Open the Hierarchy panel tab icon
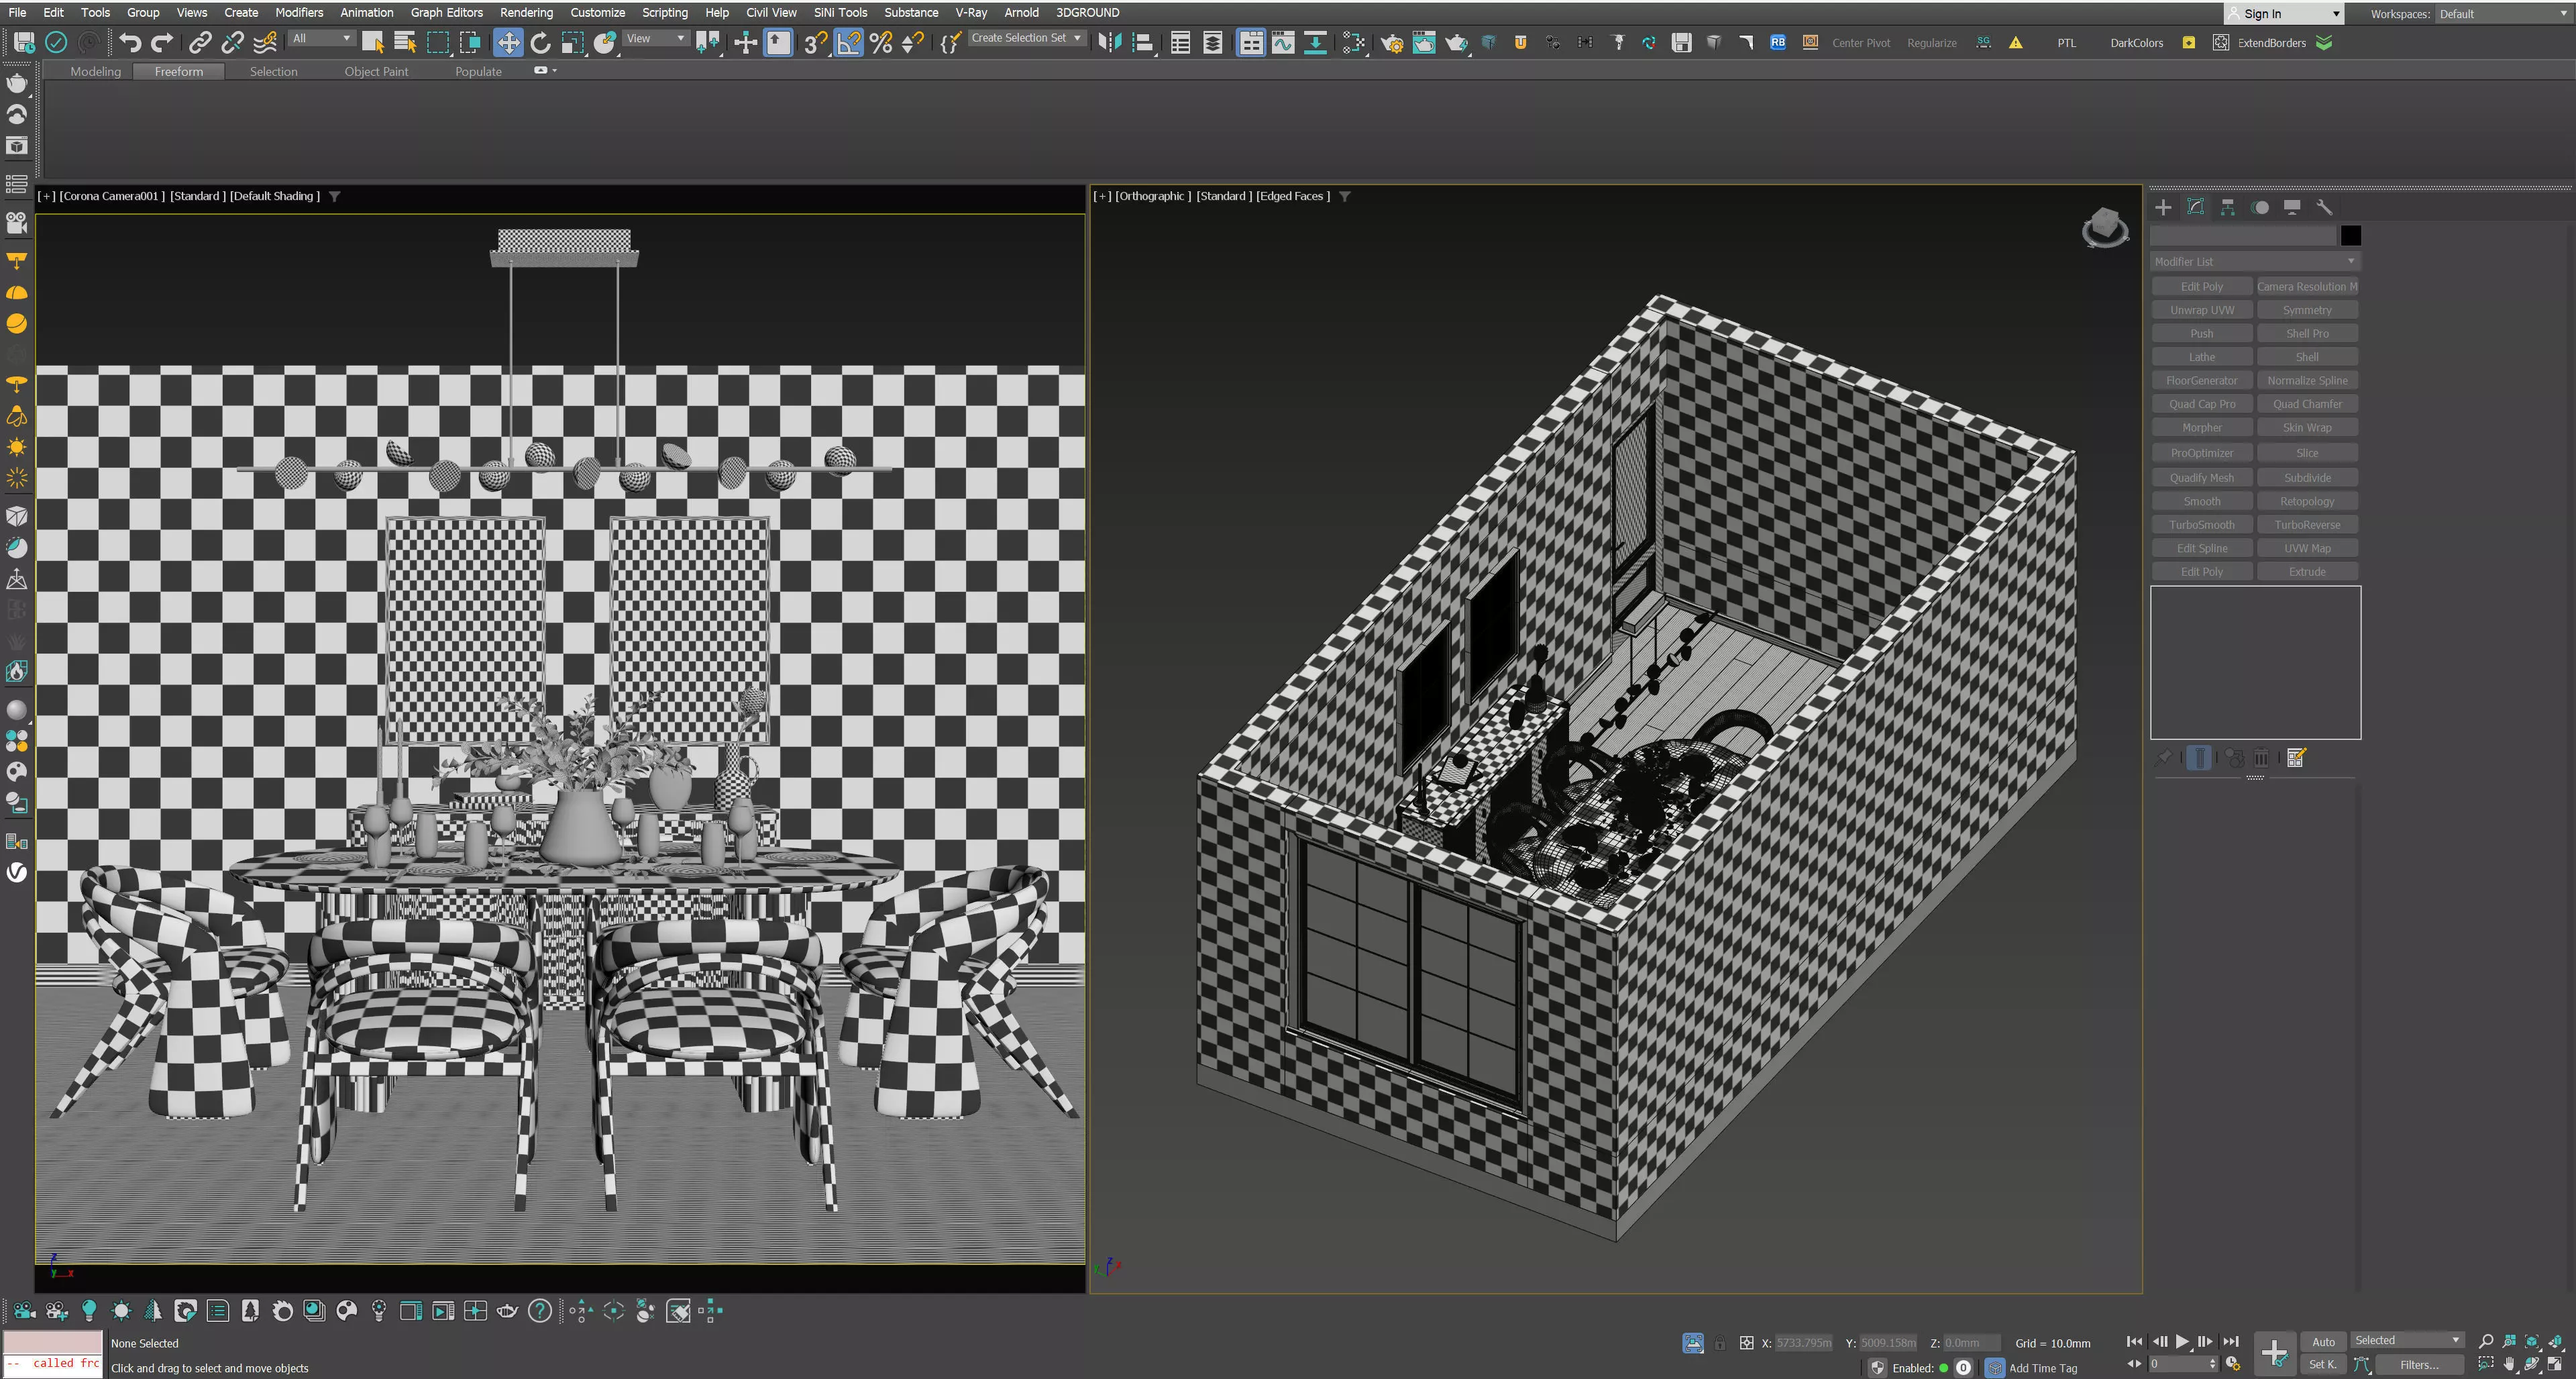 click(2227, 207)
